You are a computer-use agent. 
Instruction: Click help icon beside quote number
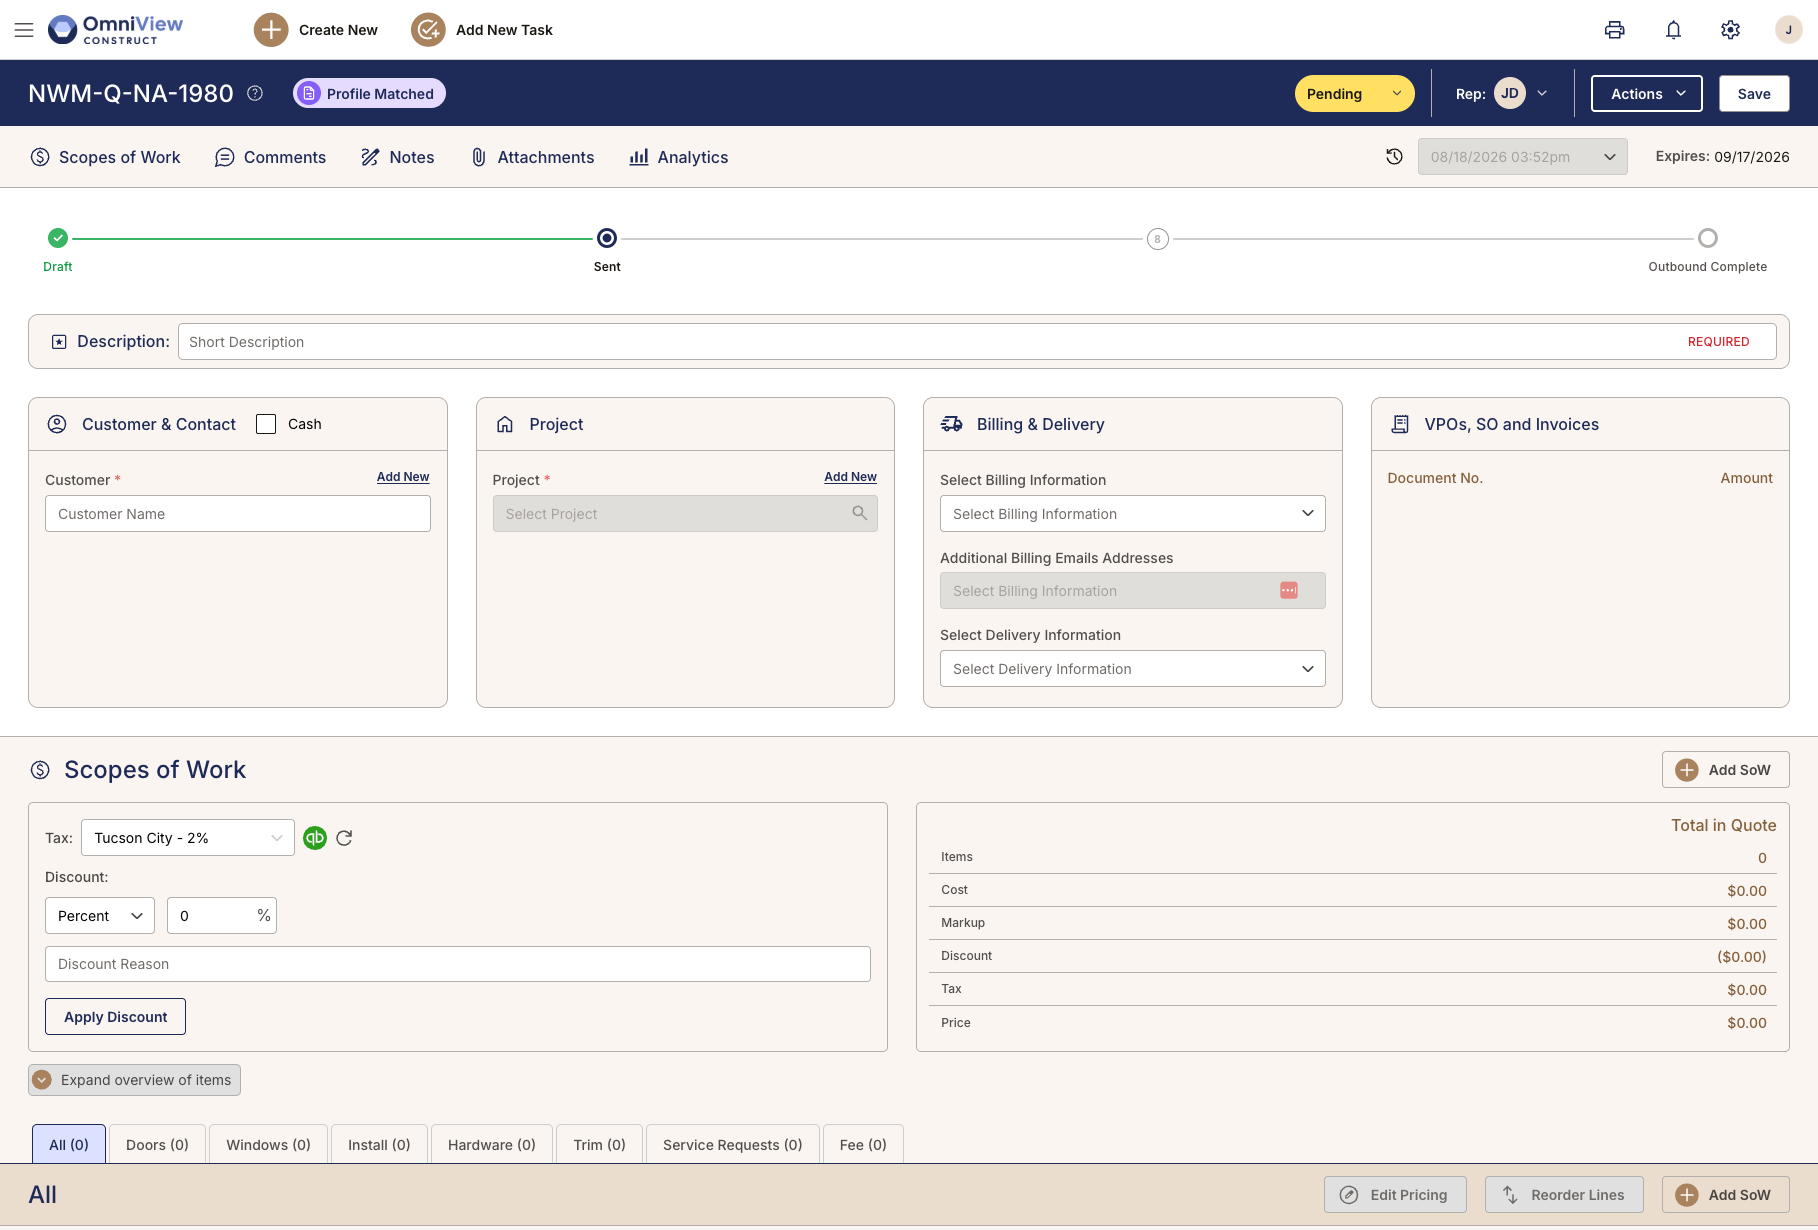[x=255, y=93]
